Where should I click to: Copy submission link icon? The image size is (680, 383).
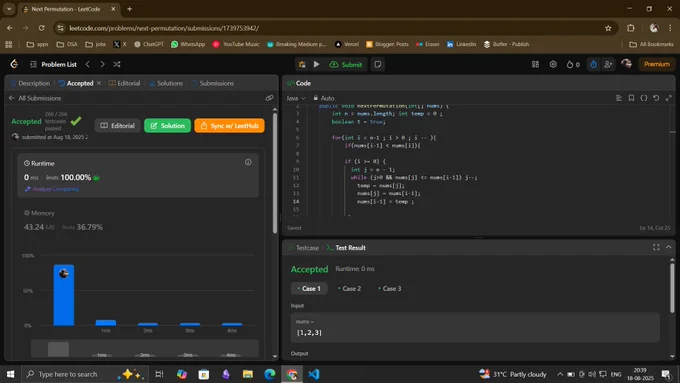click(269, 98)
